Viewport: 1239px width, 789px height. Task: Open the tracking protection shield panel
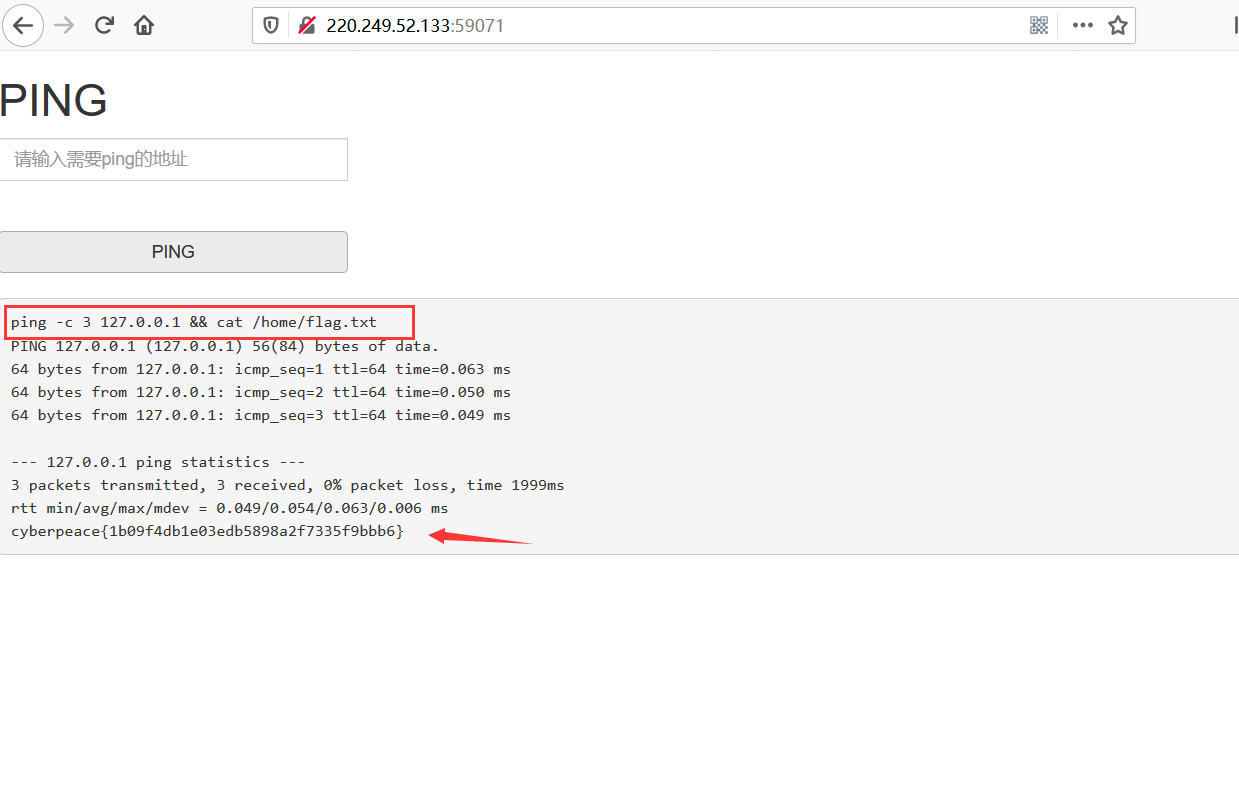pos(271,26)
